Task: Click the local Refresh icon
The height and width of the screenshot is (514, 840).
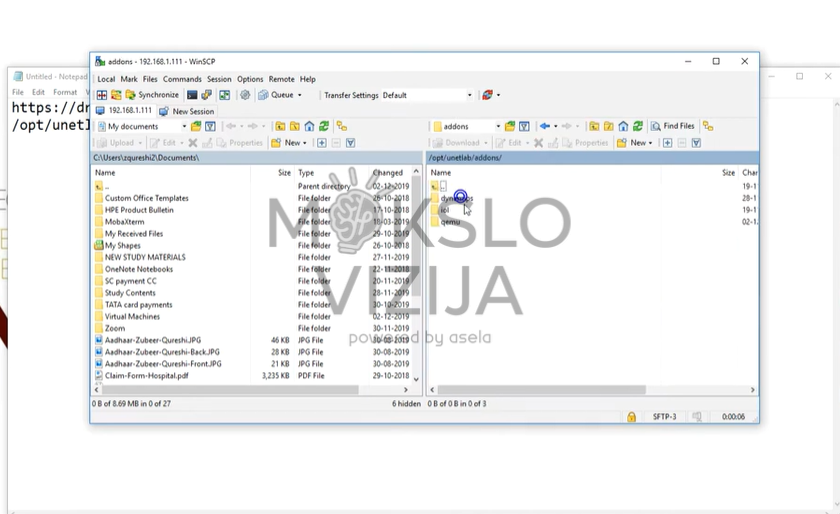Action: coord(324,126)
